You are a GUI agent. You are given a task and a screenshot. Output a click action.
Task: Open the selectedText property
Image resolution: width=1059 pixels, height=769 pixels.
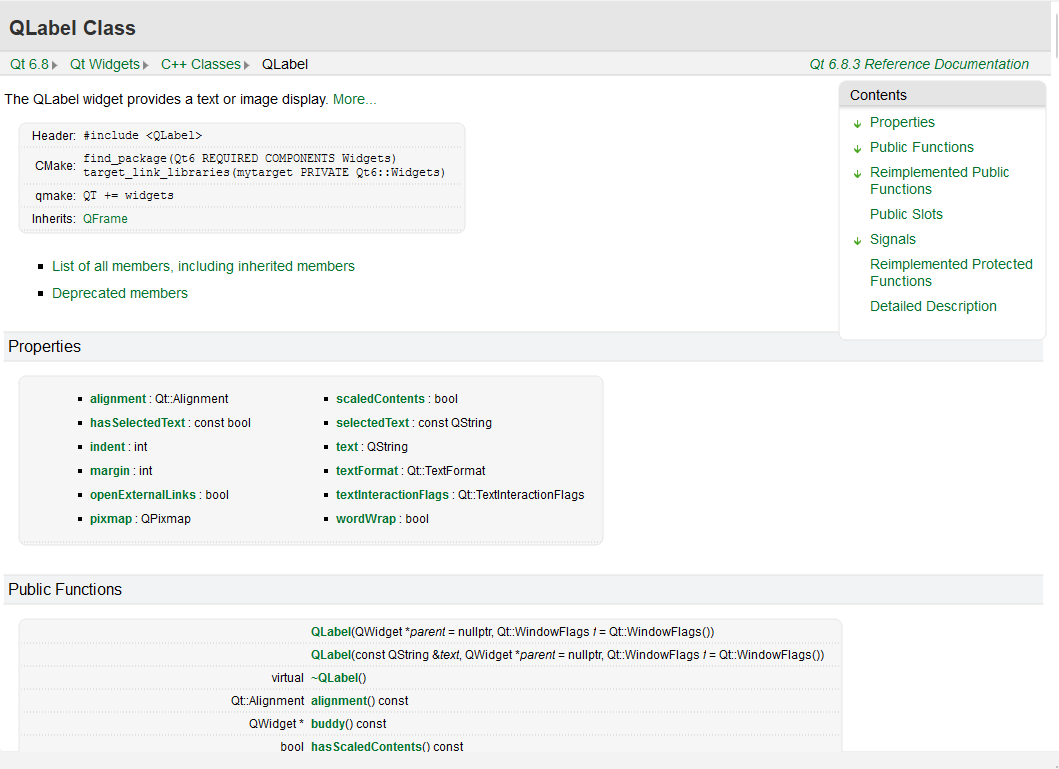coord(372,423)
